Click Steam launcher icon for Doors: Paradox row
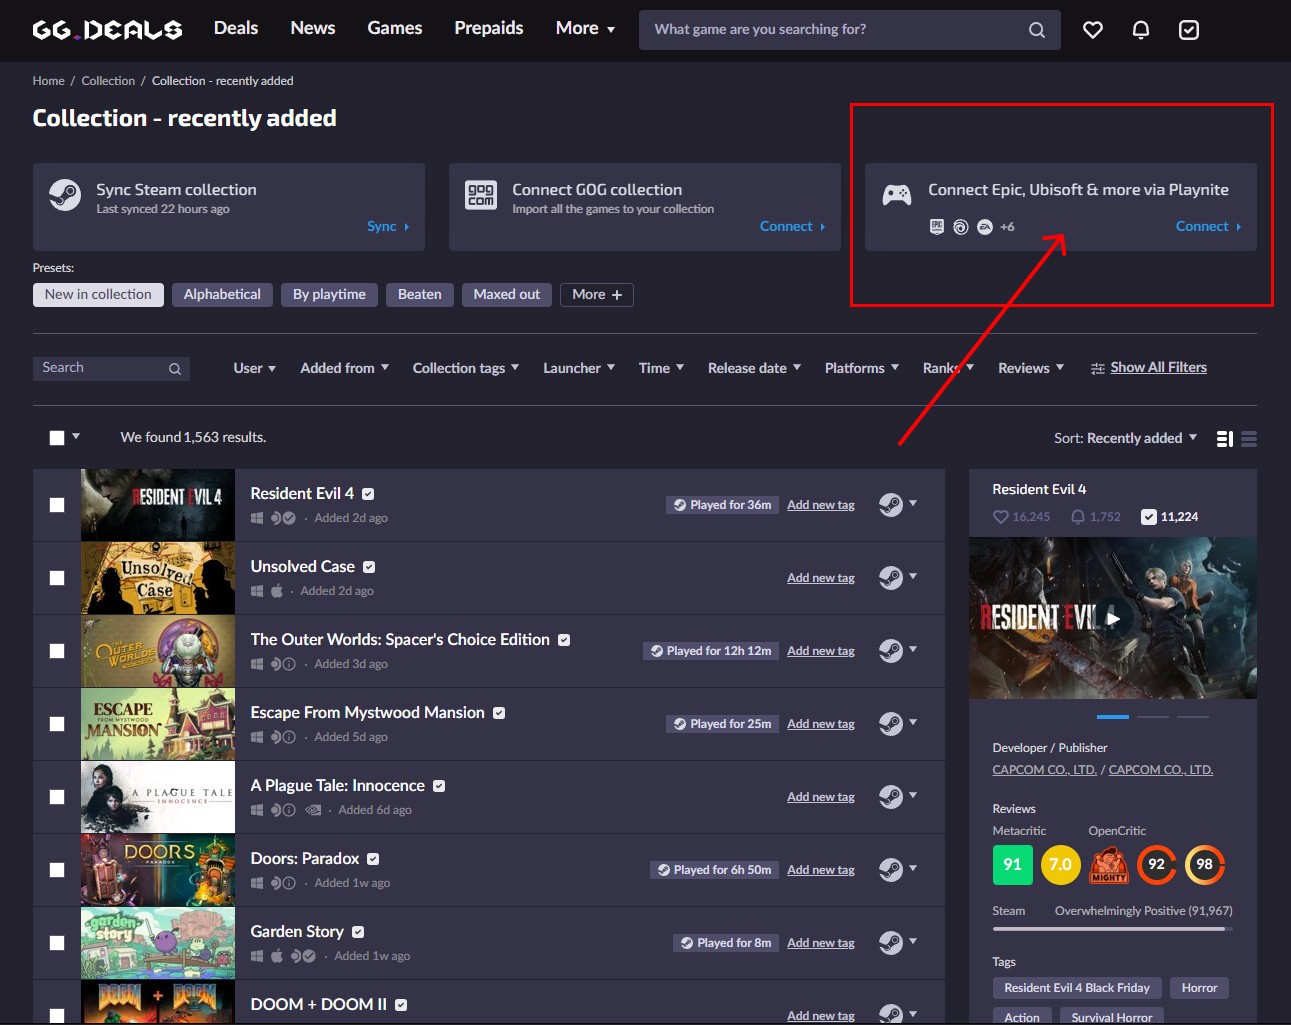 [x=891, y=870]
